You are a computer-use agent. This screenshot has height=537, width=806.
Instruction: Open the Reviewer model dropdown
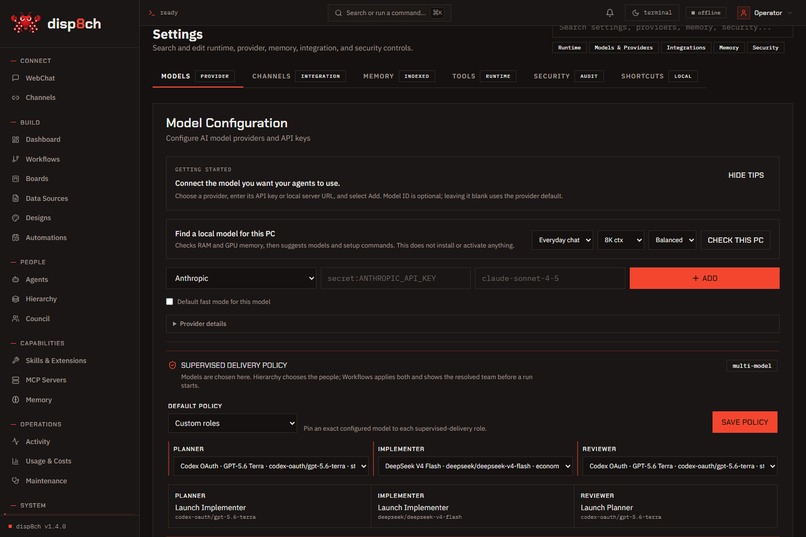point(680,466)
